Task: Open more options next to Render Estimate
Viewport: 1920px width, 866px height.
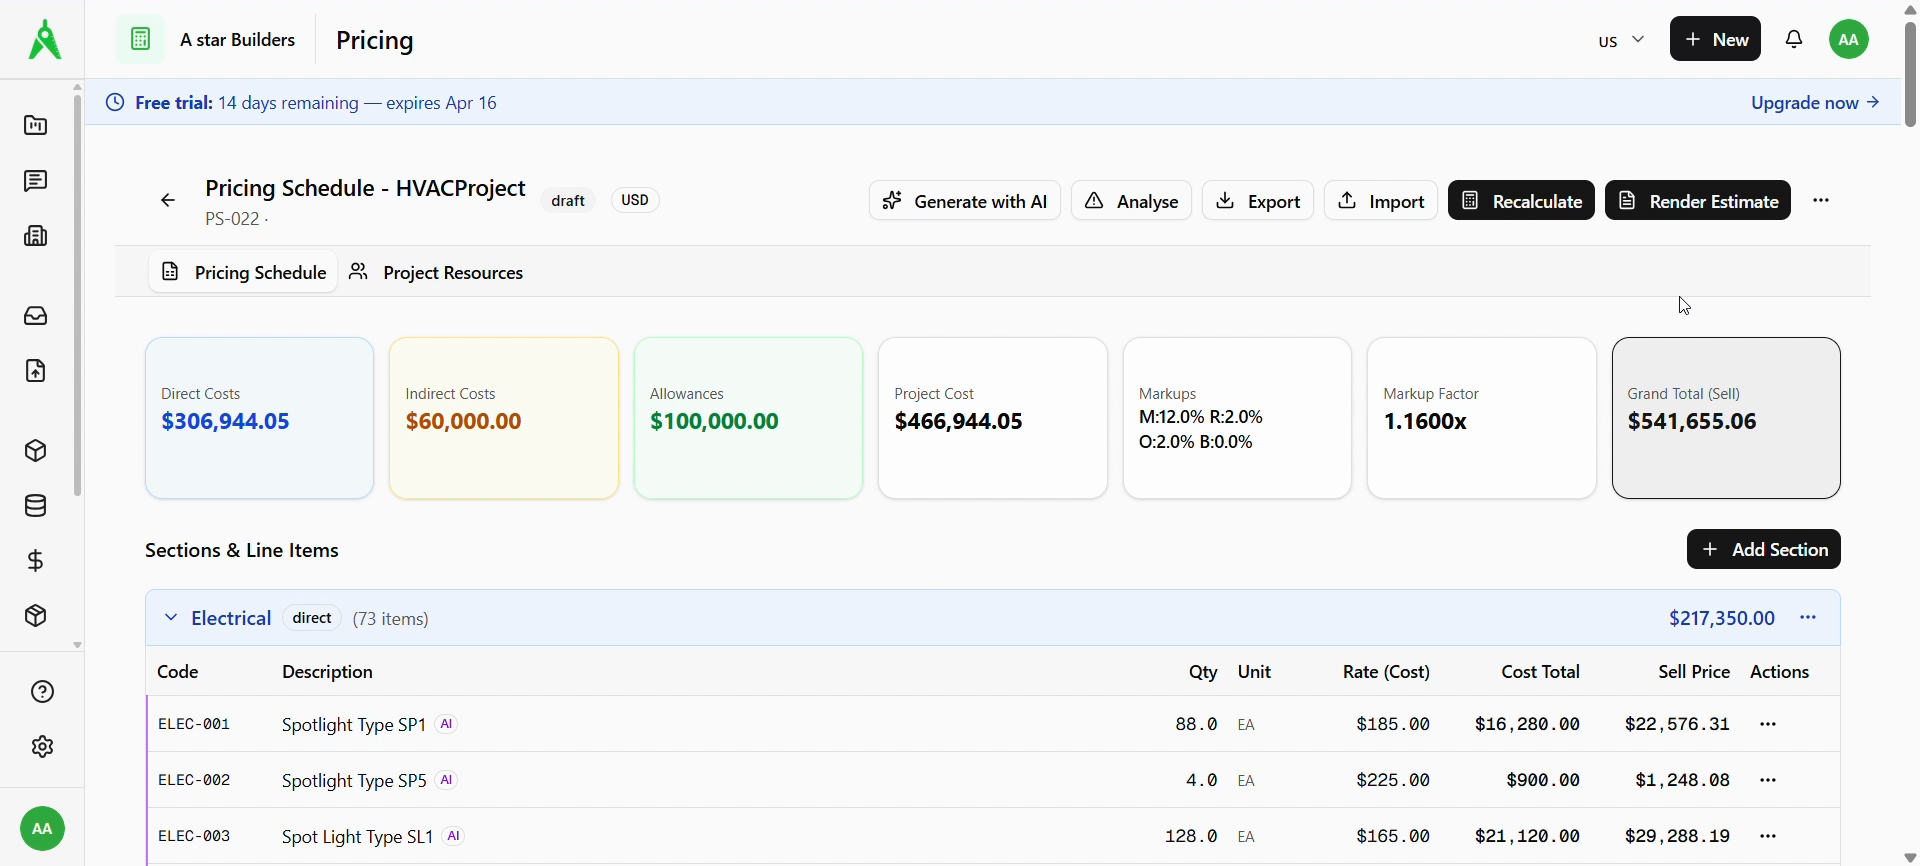Action: tap(1821, 201)
